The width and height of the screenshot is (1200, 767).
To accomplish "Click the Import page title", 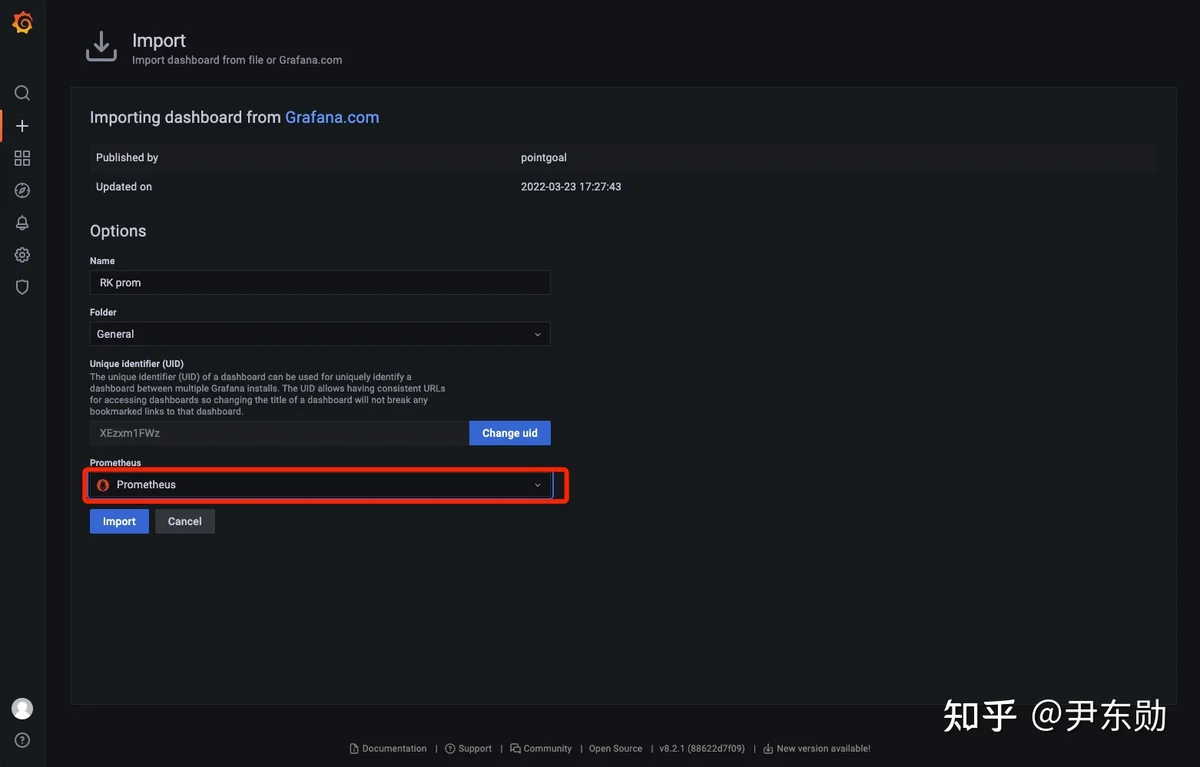I will coord(159,40).
